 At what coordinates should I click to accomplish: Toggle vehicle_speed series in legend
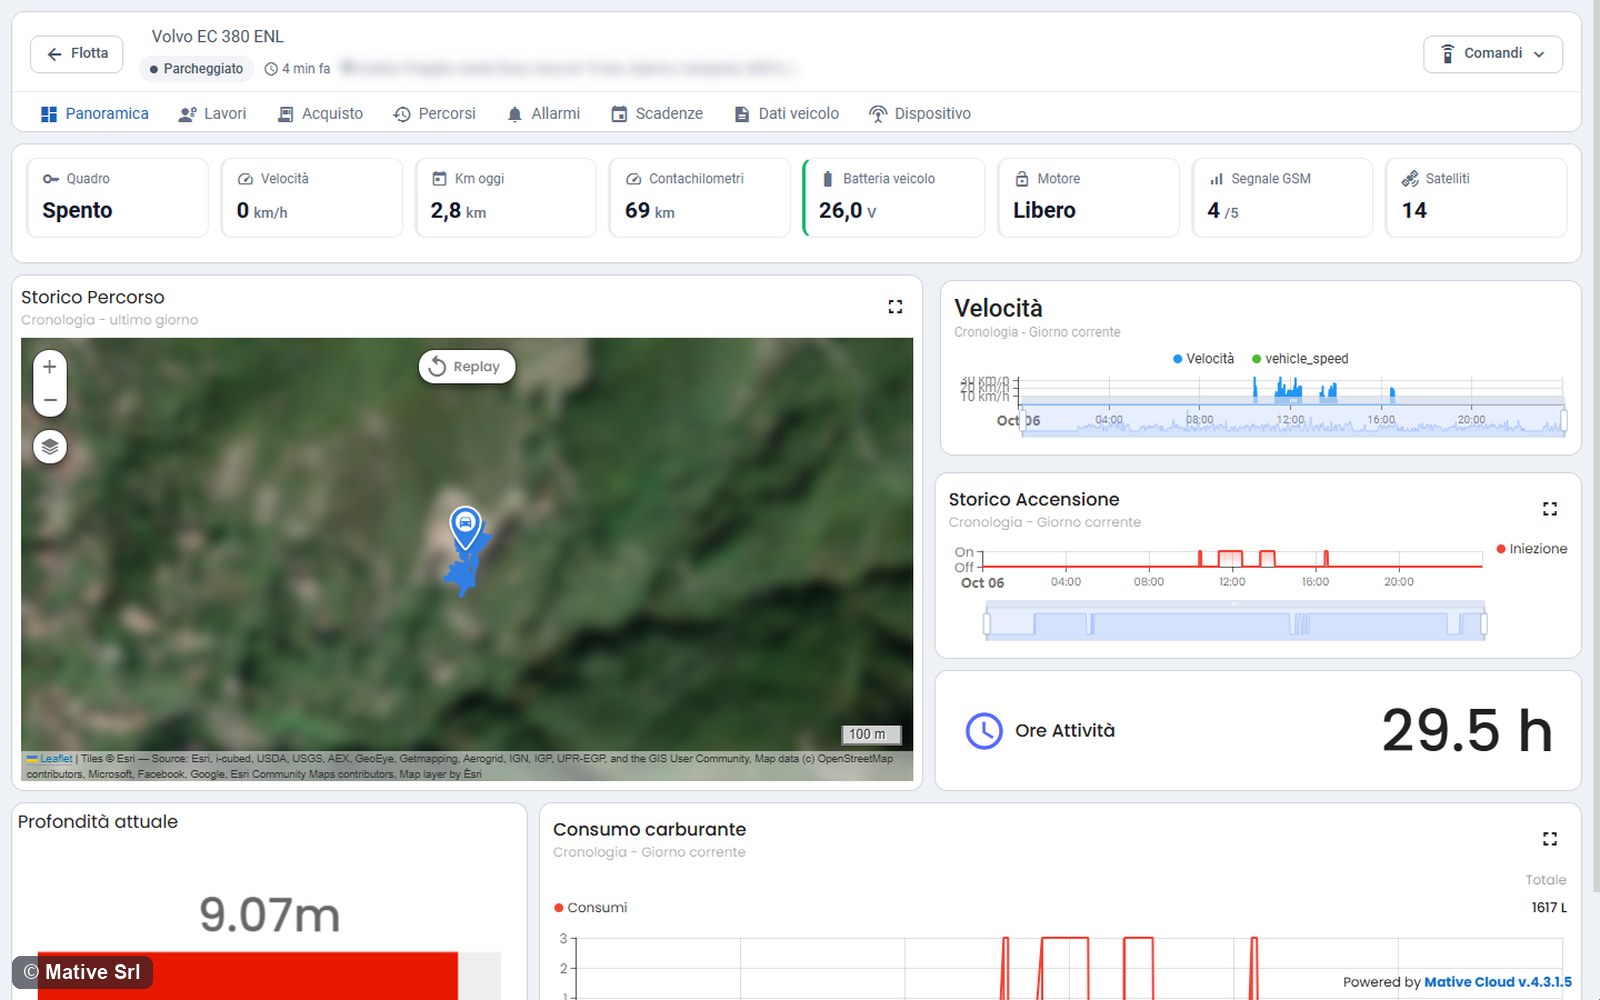point(1300,359)
